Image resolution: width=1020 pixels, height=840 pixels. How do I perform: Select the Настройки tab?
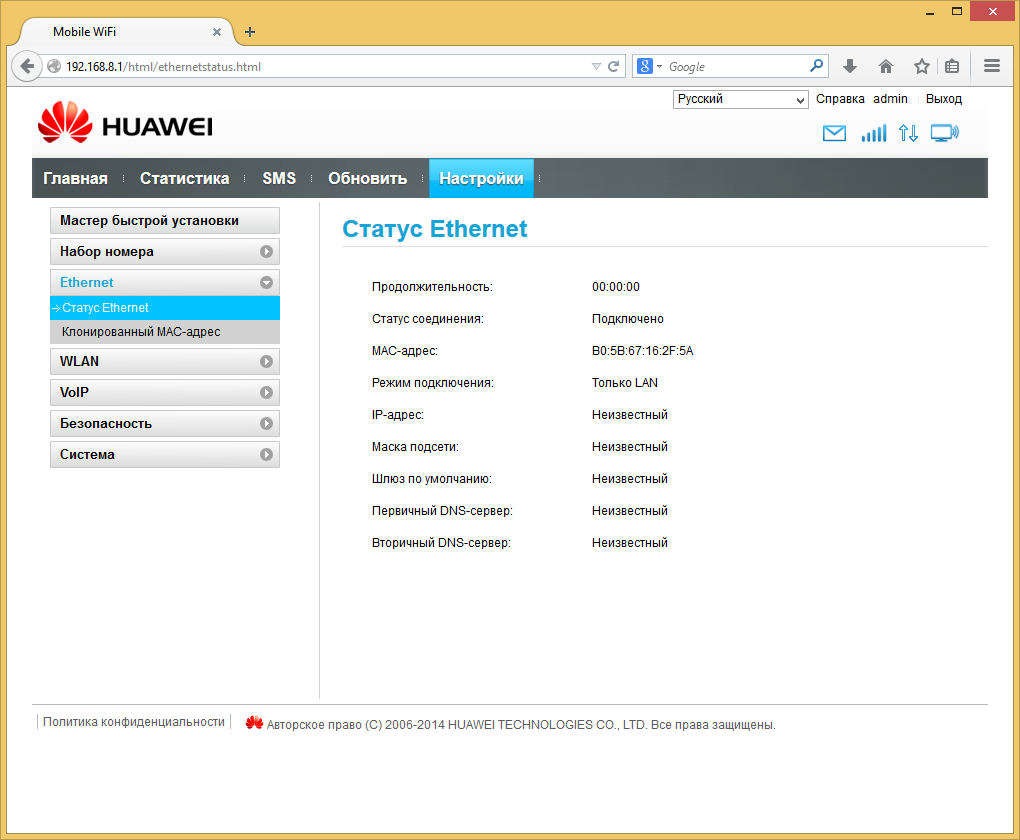[481, 178]
